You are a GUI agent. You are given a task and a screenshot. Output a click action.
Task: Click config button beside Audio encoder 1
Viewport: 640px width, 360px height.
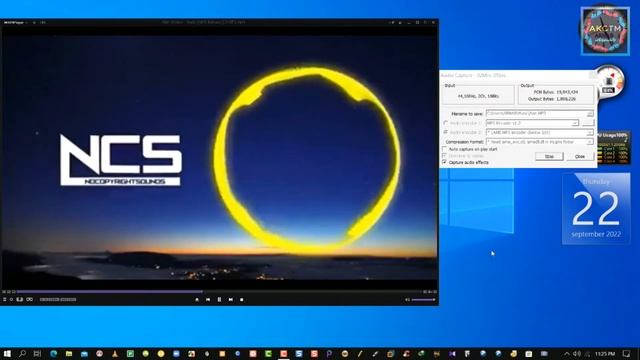point(588,123)
